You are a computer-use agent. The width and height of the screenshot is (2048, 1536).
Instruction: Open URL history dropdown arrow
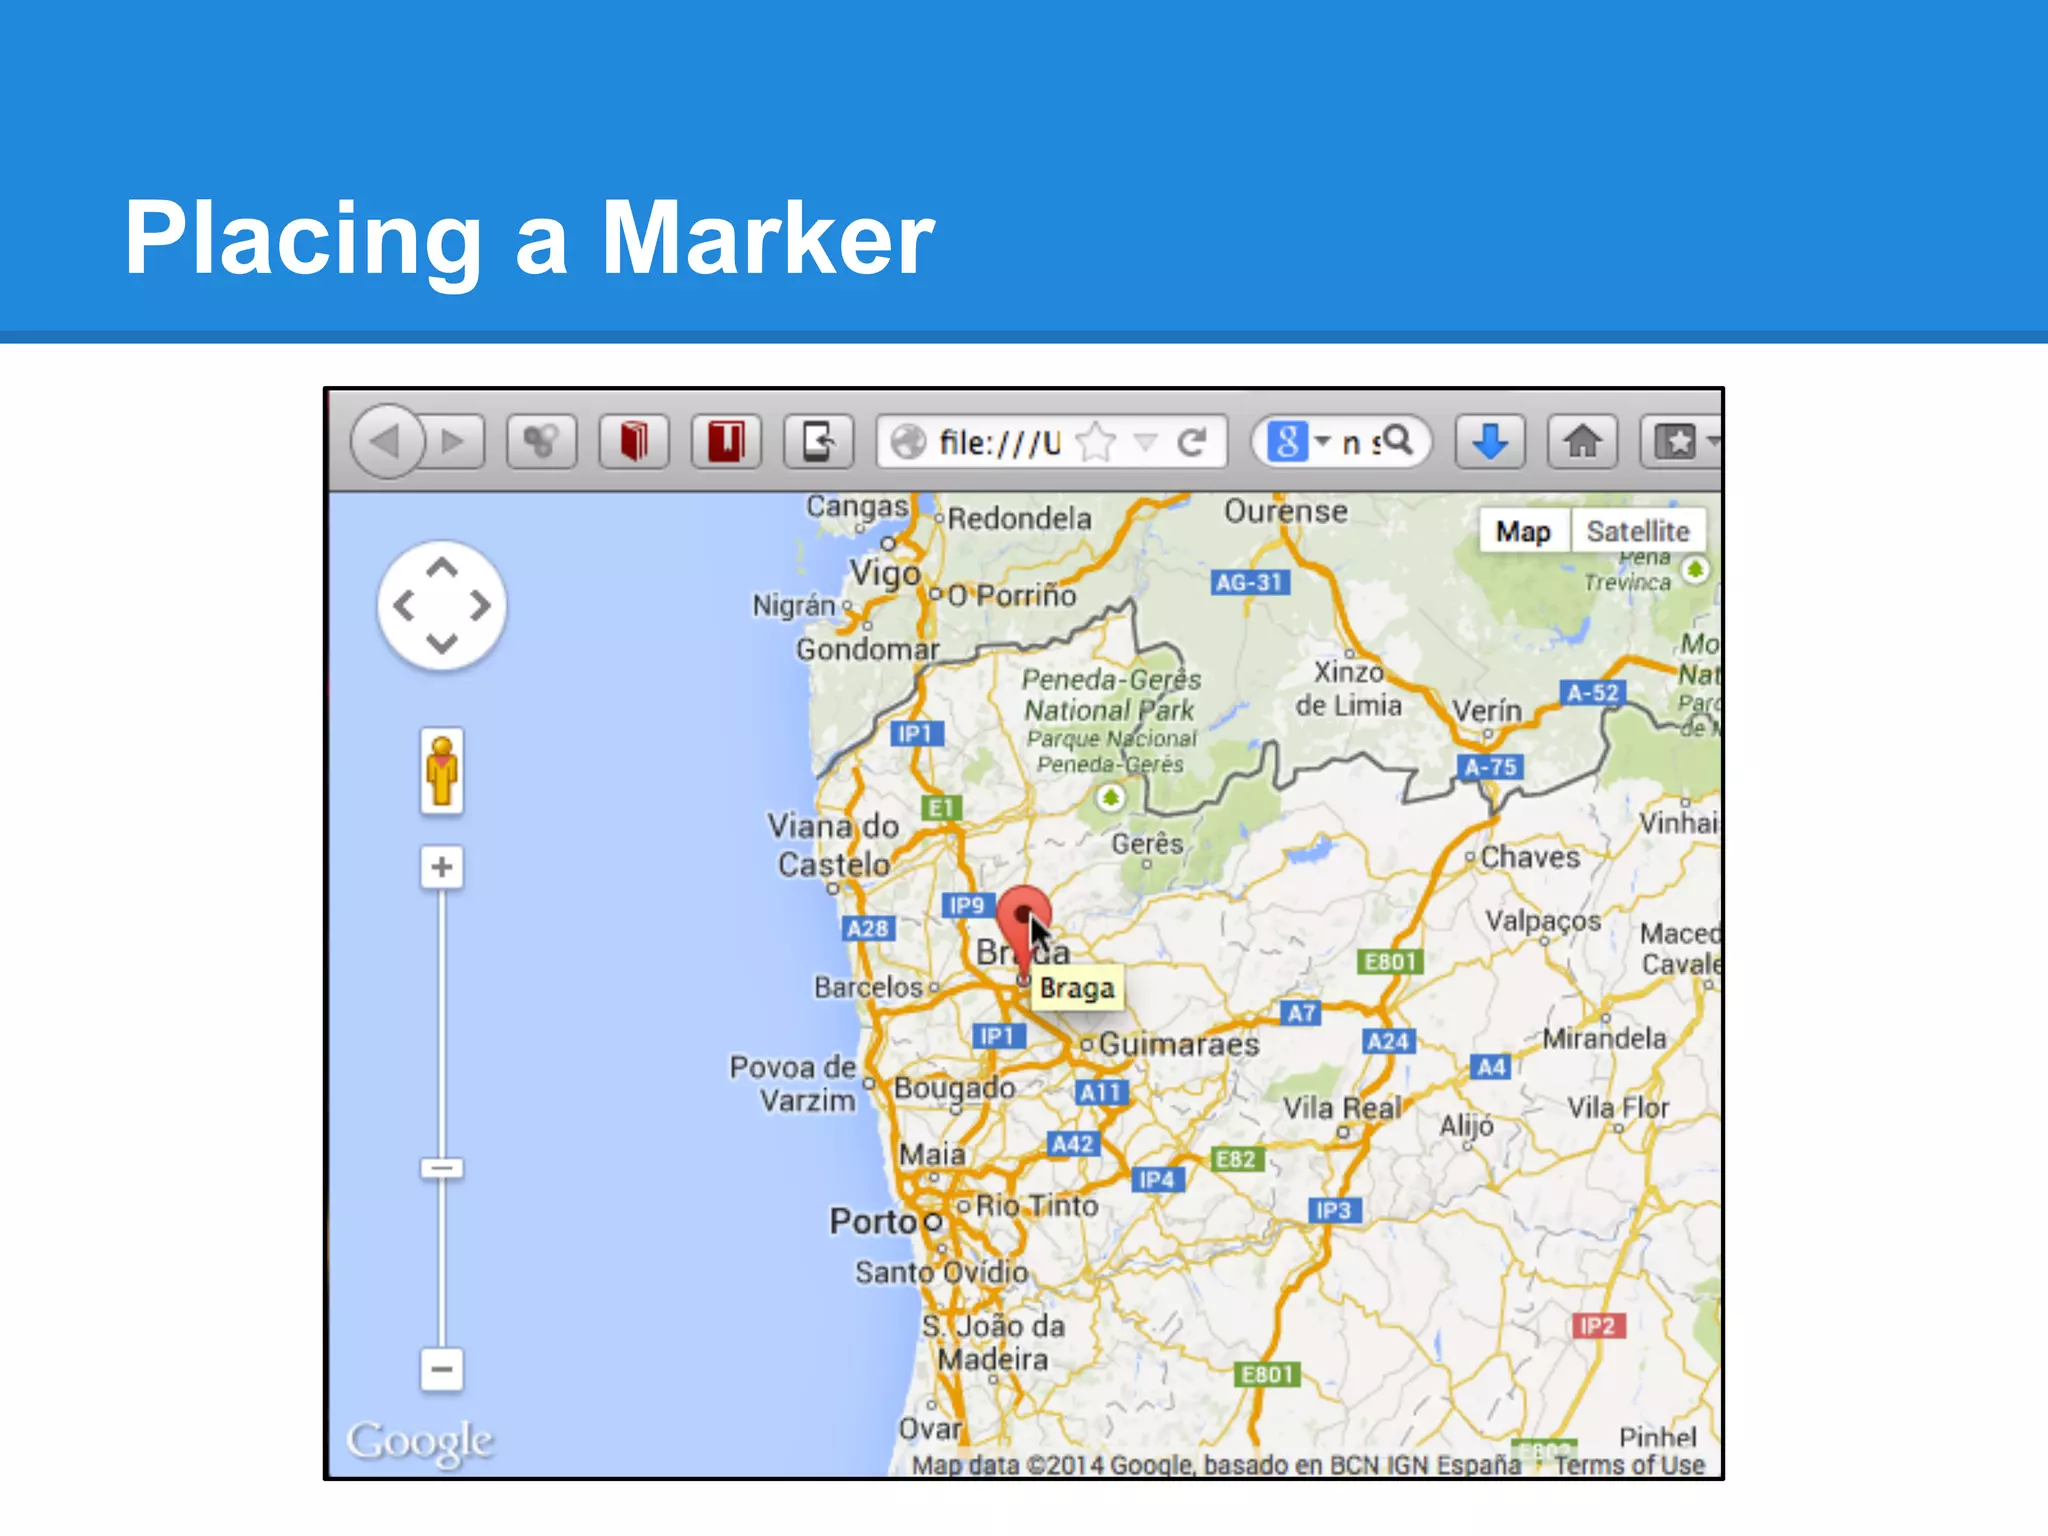(x=1146, y=442)
